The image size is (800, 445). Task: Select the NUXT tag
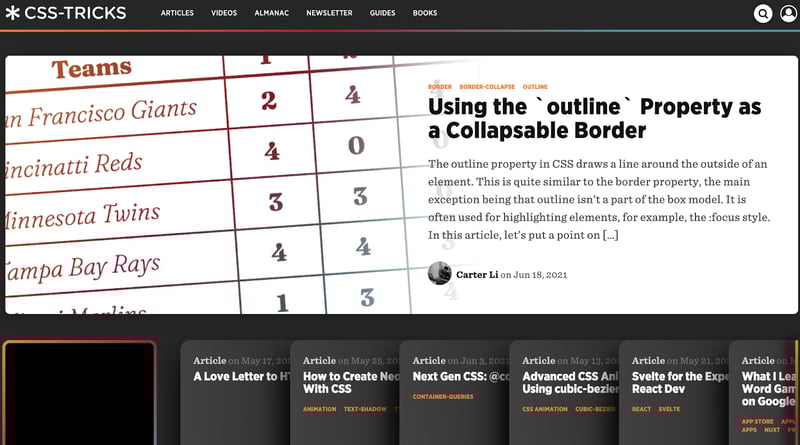(x=771, y=430)
